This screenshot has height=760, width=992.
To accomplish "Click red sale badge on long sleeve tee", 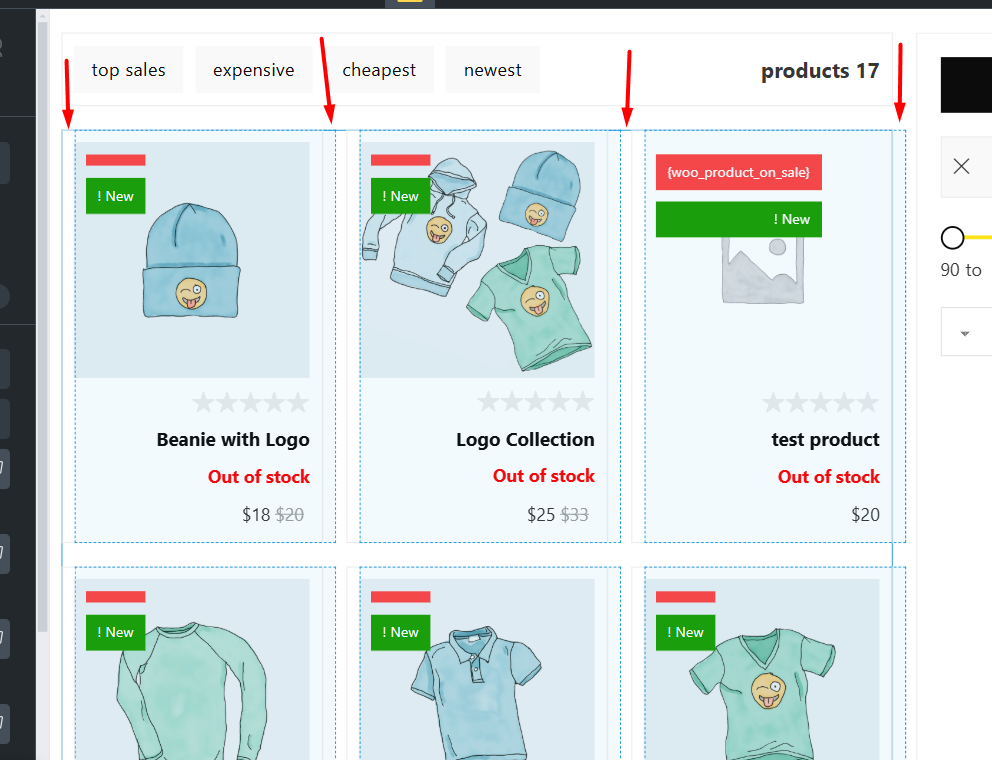I will (x=116, y=597).
